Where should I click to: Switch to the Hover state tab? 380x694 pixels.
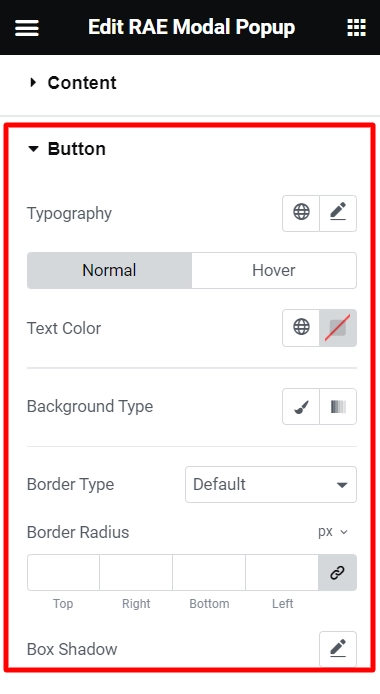(x=274, y=270)
